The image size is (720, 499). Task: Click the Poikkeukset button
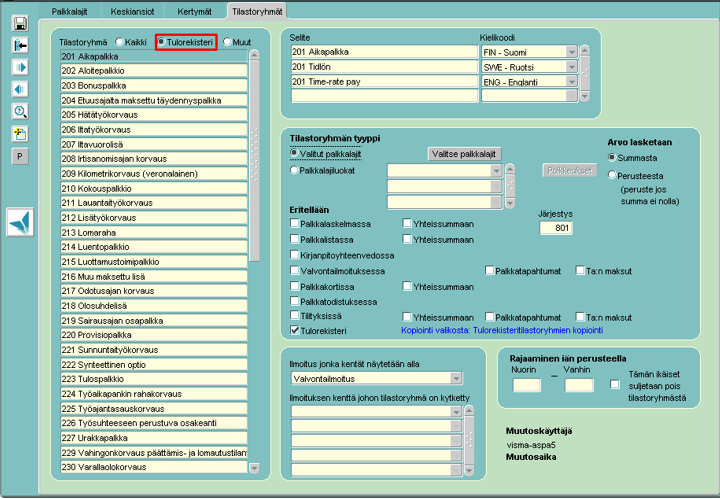(x=569, y=171)
